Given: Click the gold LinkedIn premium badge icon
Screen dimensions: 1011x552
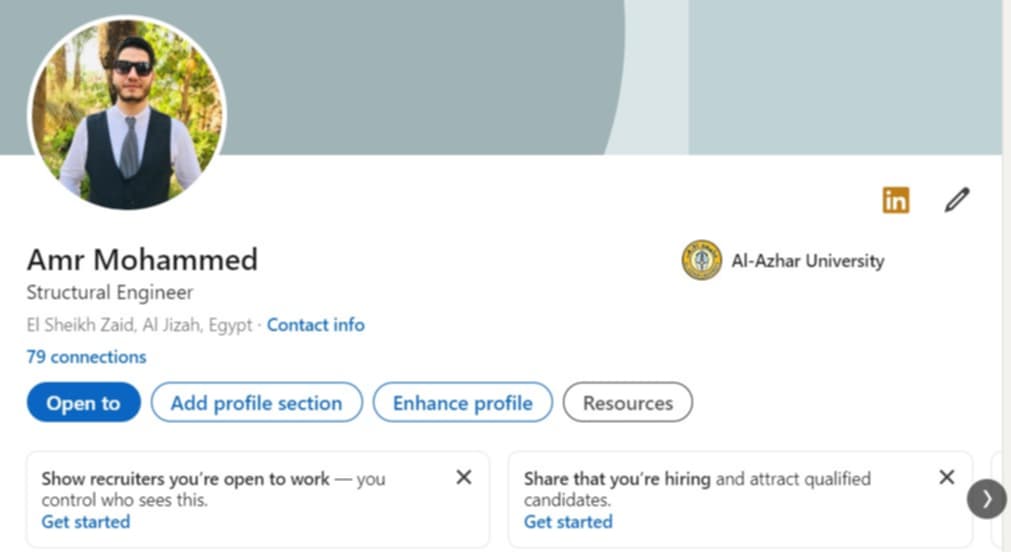Looking at the screenshot, I should pos(896,200).
